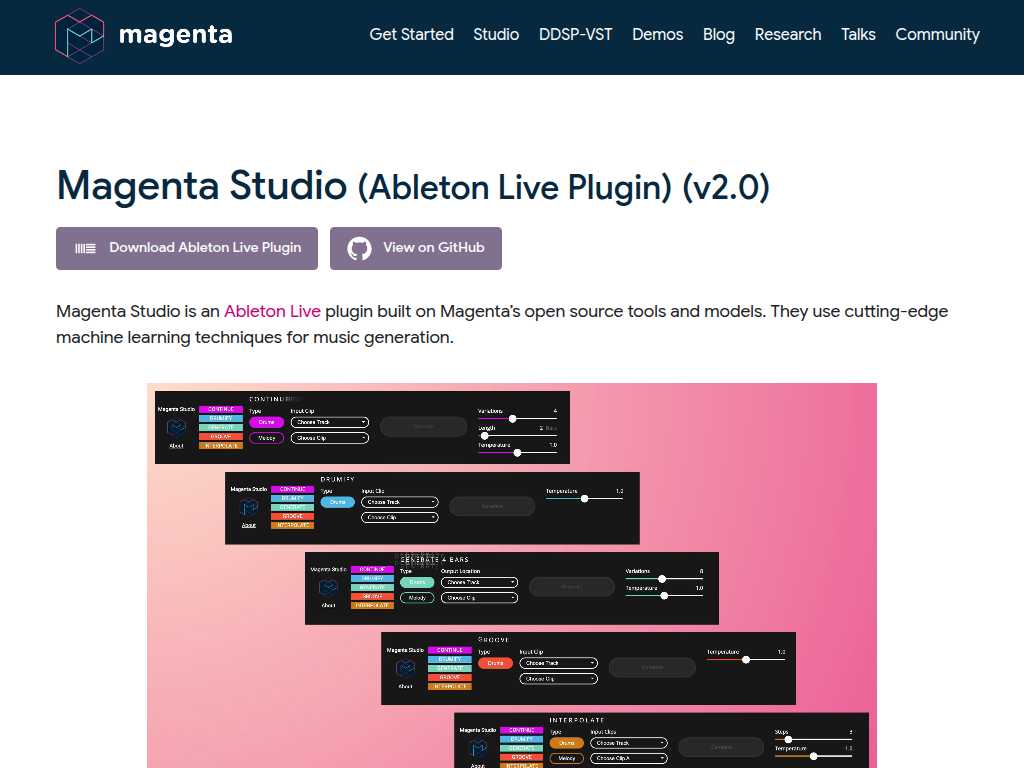The image size is (1024, 768).
Task: Select Drums type in the Continue panel
Action: 266,423
